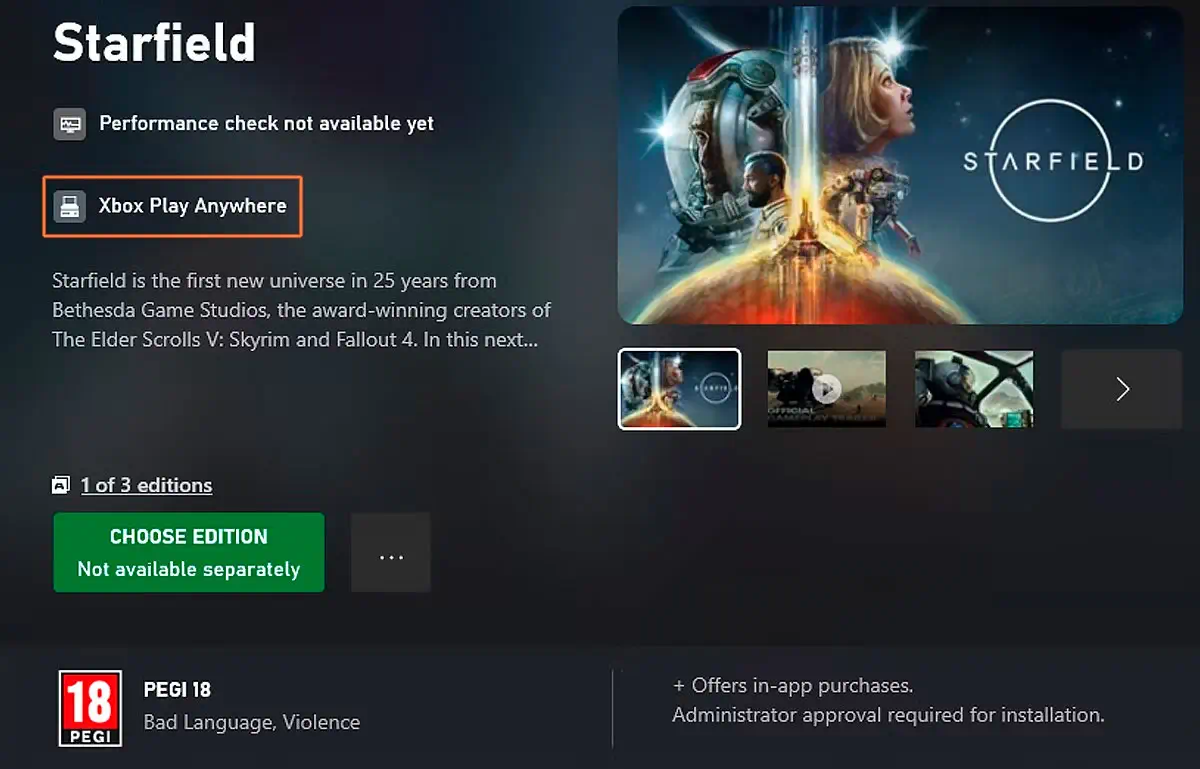Expand the truncated Starfield description text
Image resolution: width=1200 pixels, height=769 pixels.
pyautogui.click(x=301, y=310)
